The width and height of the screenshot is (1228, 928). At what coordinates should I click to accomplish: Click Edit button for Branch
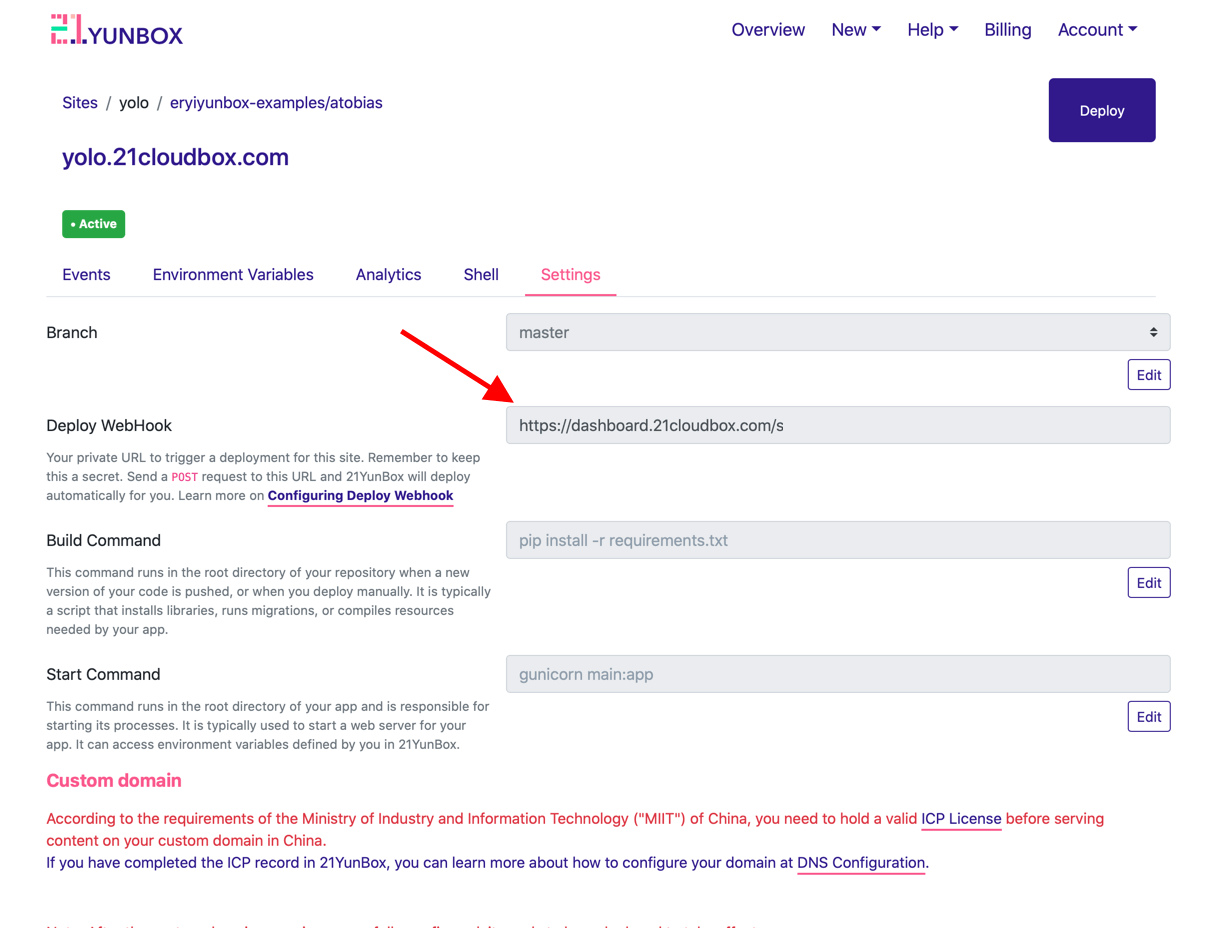pyautogui.click(x=1148, y=375)
